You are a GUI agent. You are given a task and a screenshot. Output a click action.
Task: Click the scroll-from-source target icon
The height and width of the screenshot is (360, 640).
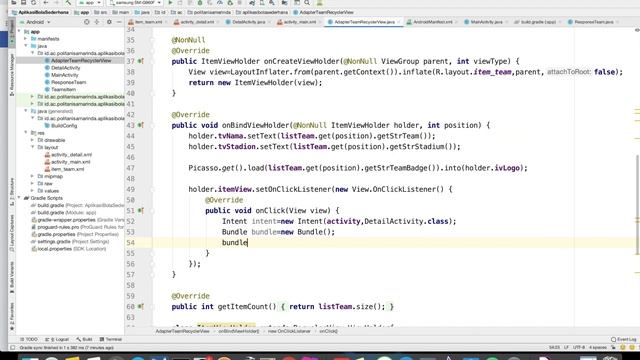click(x=87, y=22)
